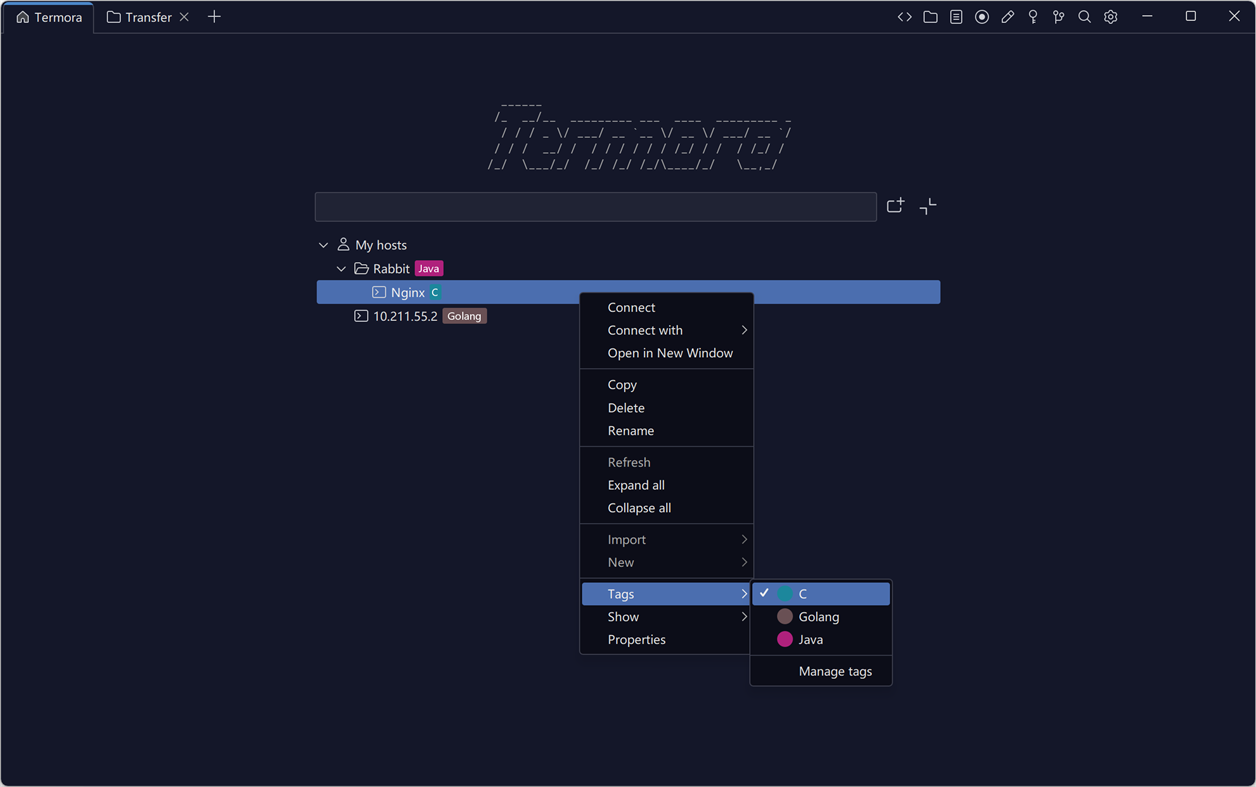Screen dimensions: 1256x787
Task: Click the home icon on Termora tab
Action: point(22,17)
